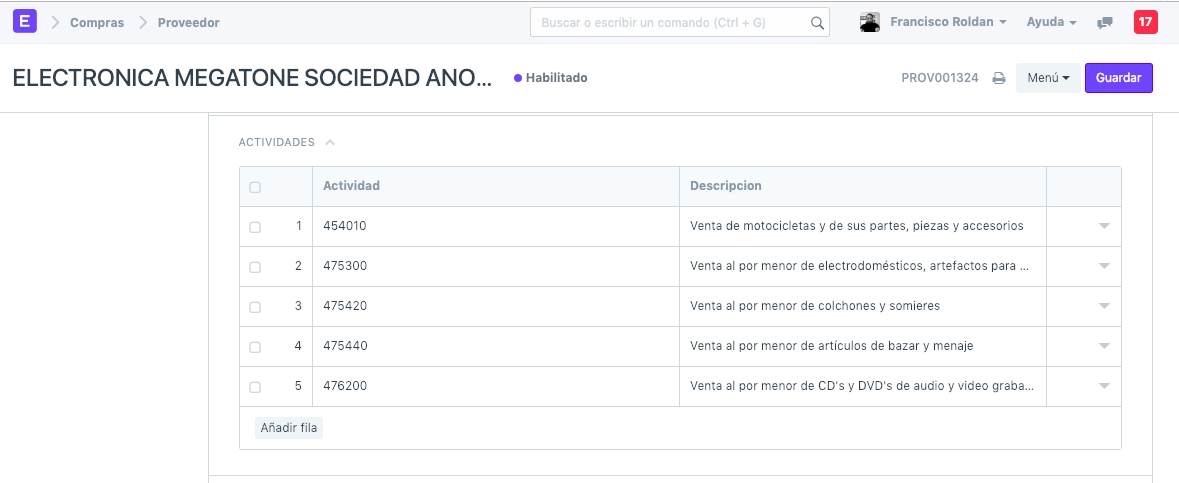Screen dimensions: 1179x483
Task: Open the Menú dropdown
Action: point(1048,78)
